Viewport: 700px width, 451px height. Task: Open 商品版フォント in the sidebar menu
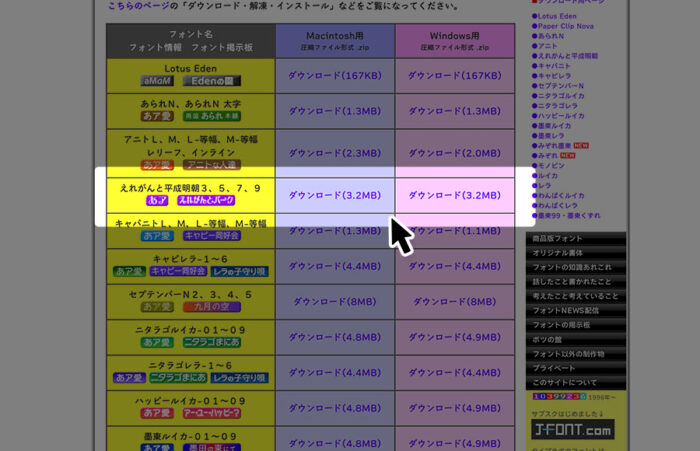coord(559,239)
